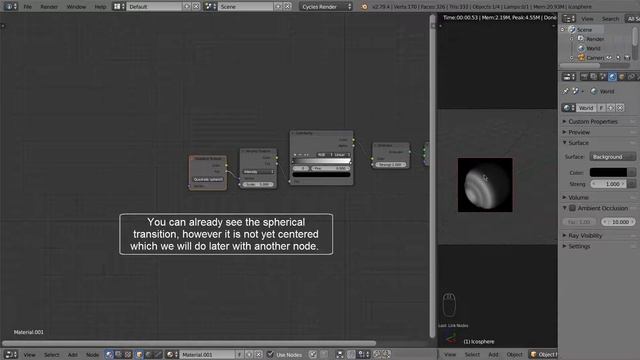Select World in the outliner

(x=593, y=49)
